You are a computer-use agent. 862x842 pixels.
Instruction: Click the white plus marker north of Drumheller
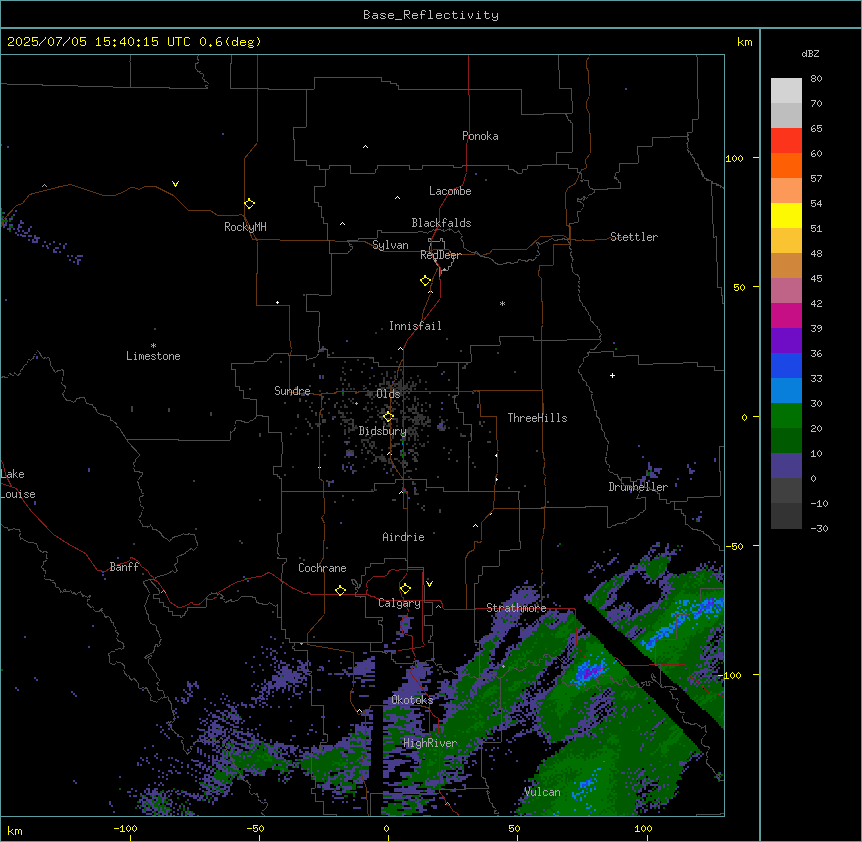(x=612, y=375)
